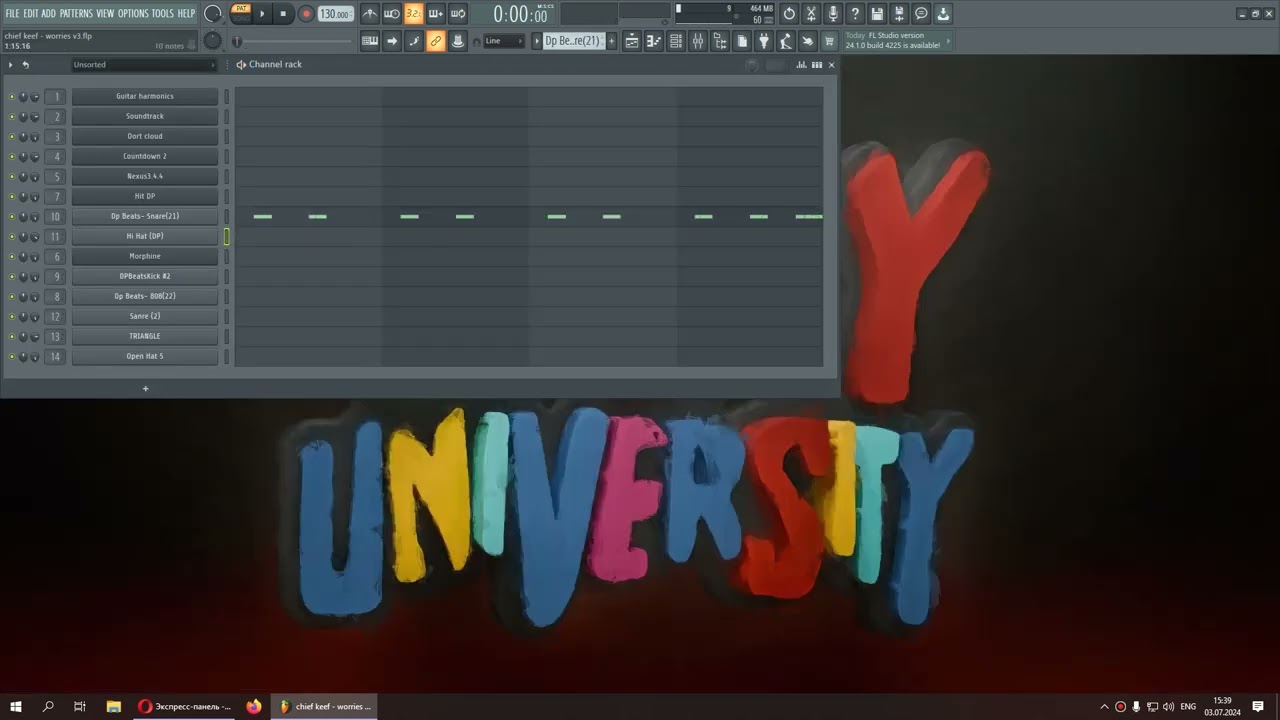
Task: Open the shopping cart icon
Action: 830,41
